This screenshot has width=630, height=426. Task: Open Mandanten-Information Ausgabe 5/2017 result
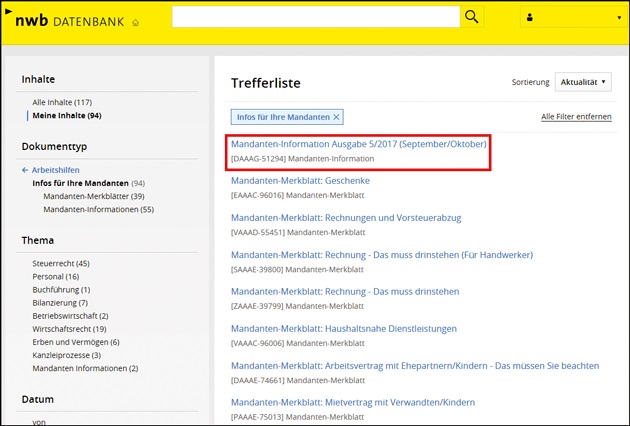pyautogui.click(x=358, y=145)
